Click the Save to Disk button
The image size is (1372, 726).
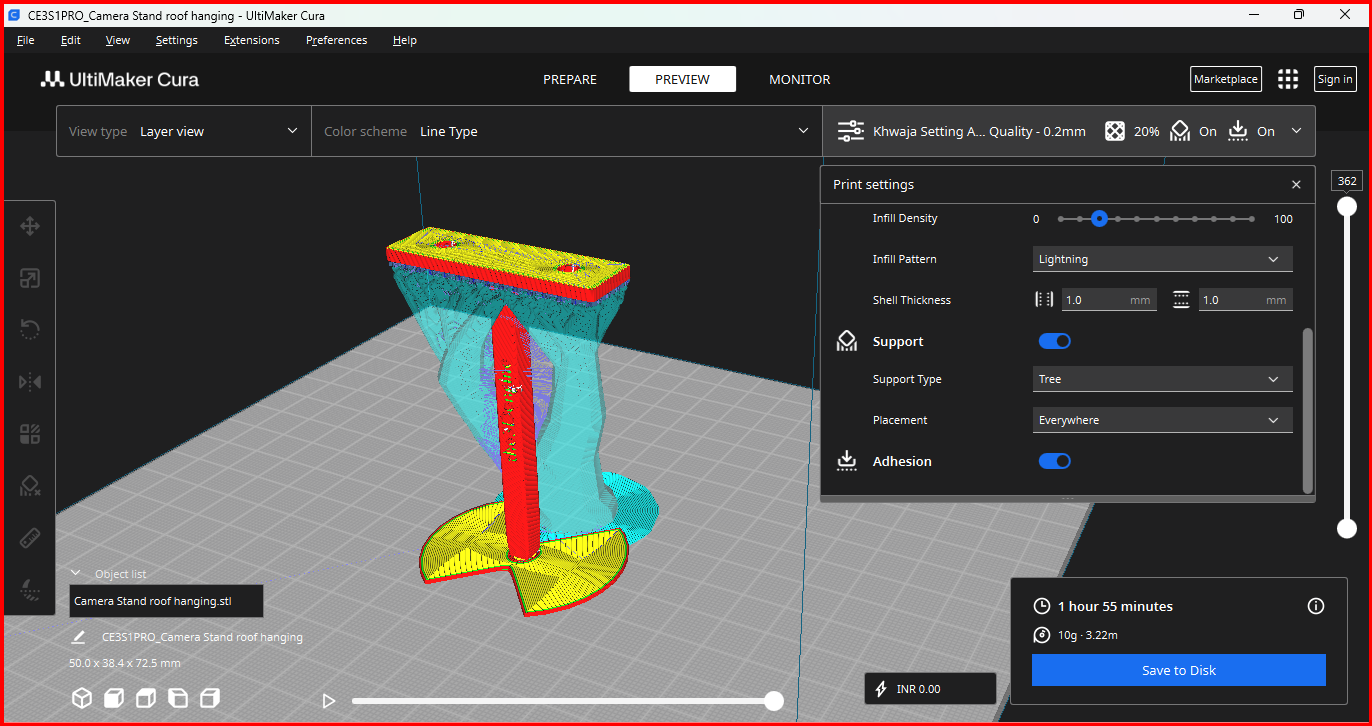1179,670
